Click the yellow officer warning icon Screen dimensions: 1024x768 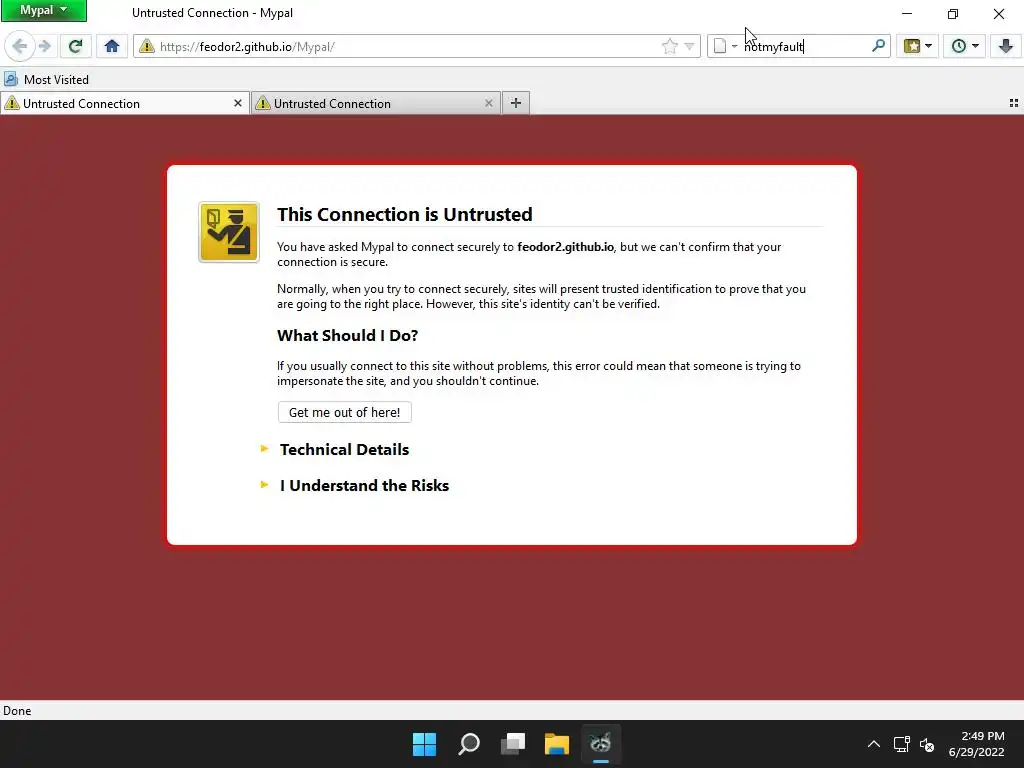[229, 232]
